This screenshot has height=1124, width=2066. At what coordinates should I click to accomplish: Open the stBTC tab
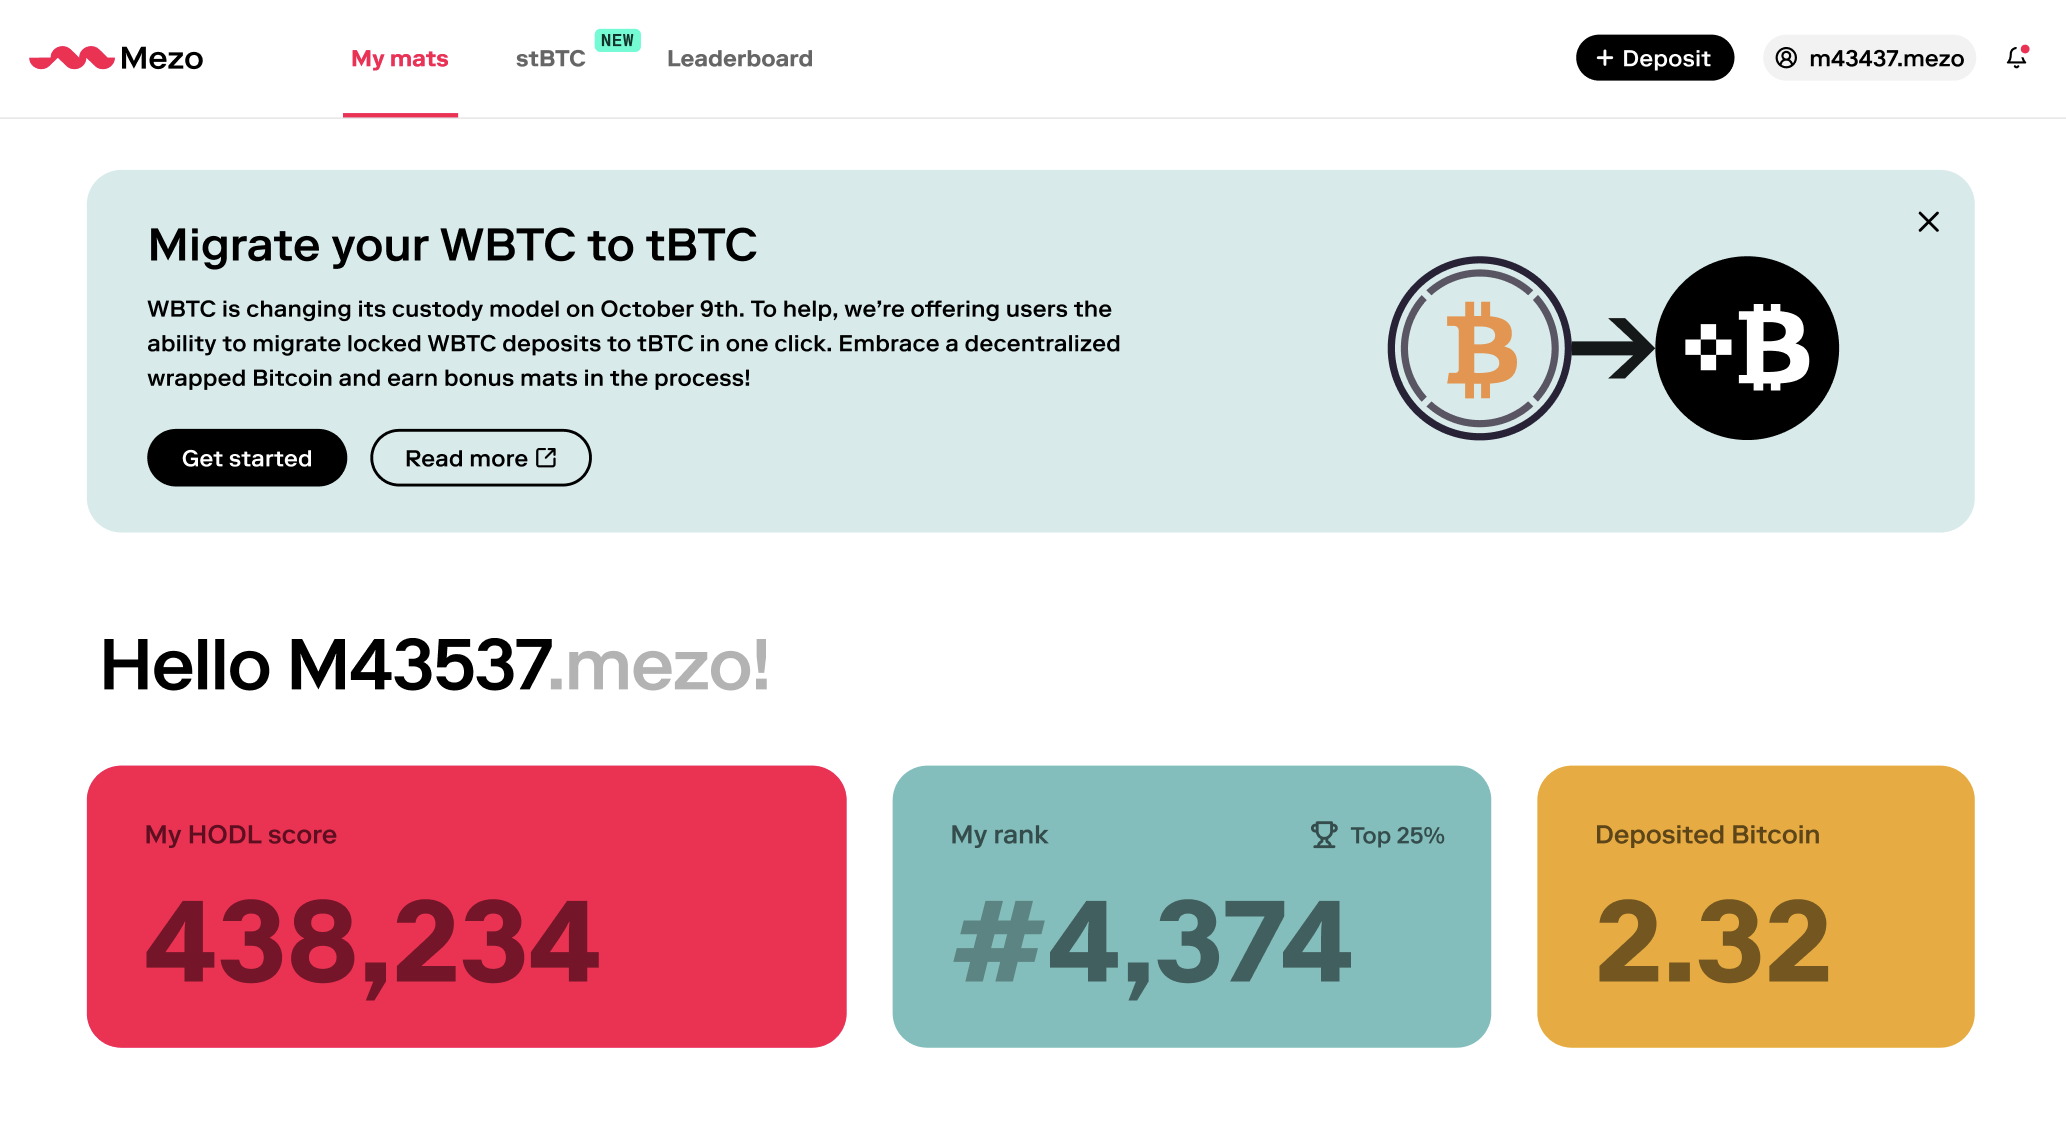click(550, 58)
